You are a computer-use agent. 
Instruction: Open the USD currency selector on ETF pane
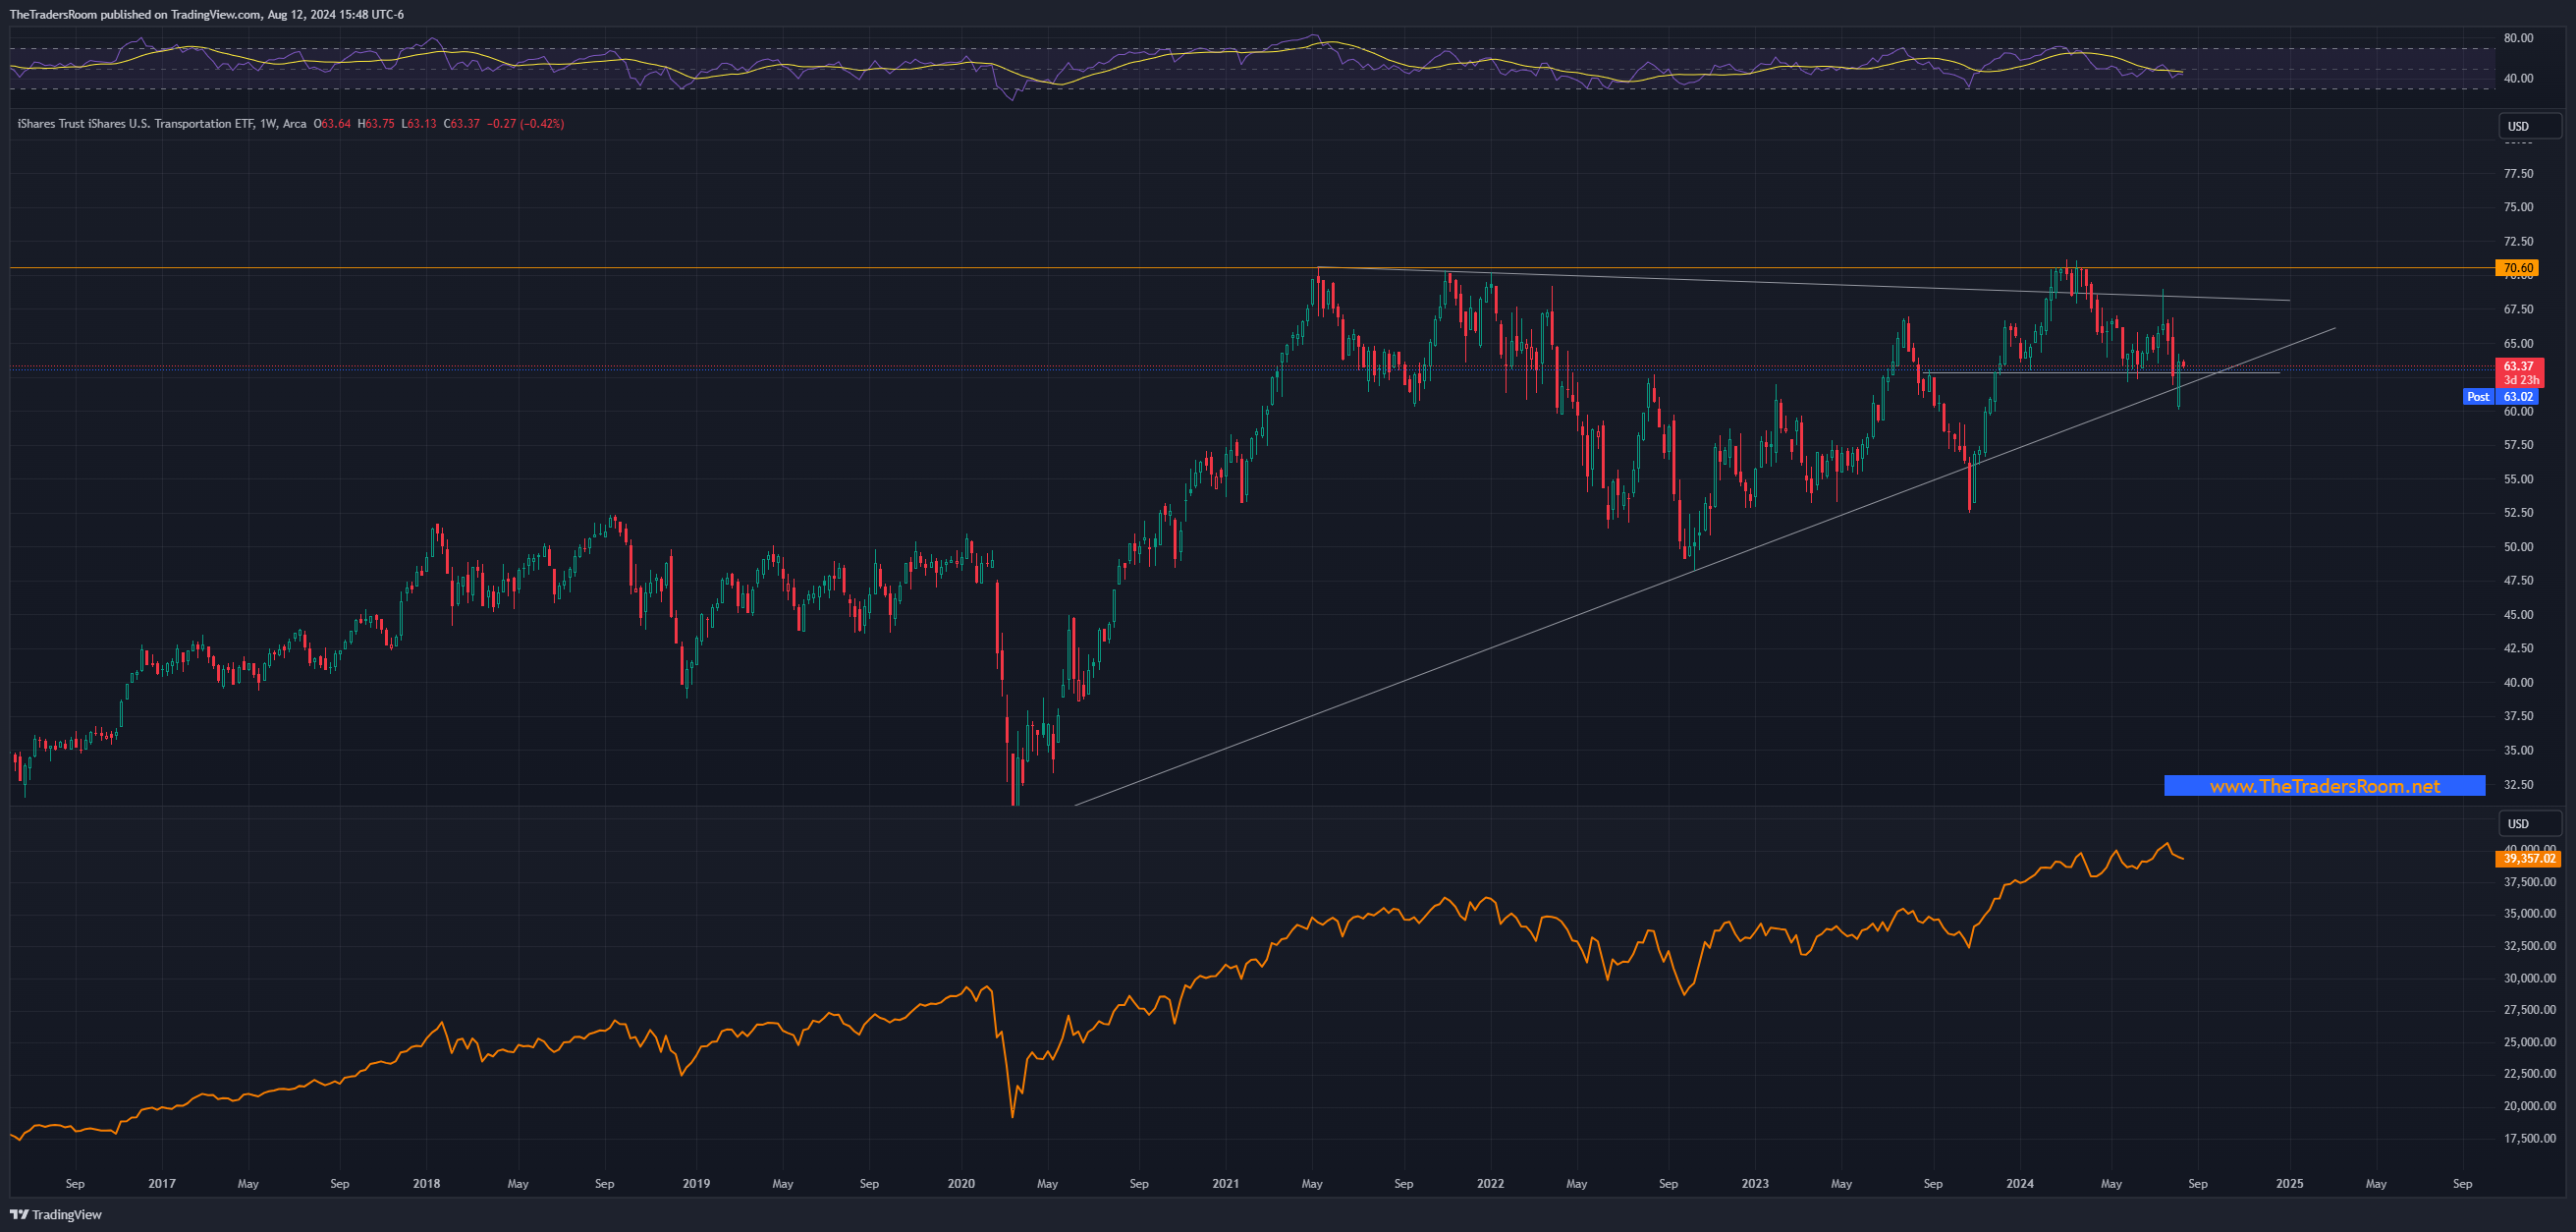coord(2529,126)
